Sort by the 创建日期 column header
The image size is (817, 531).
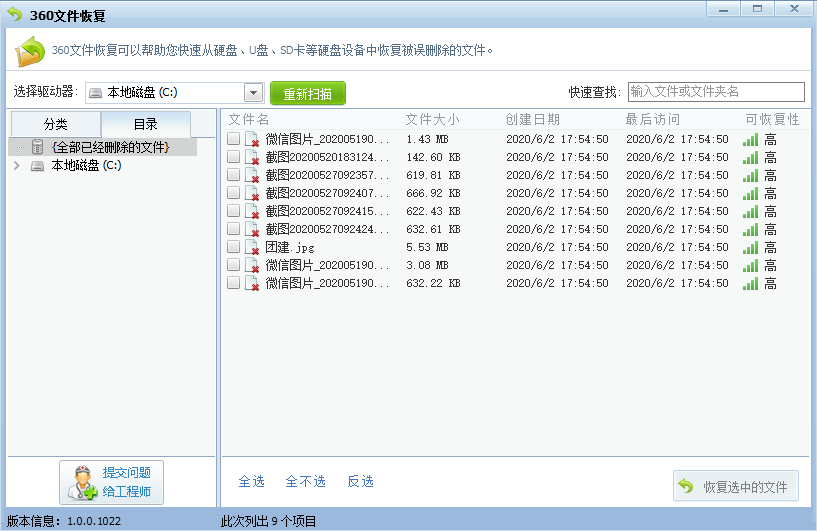point(533,119)
